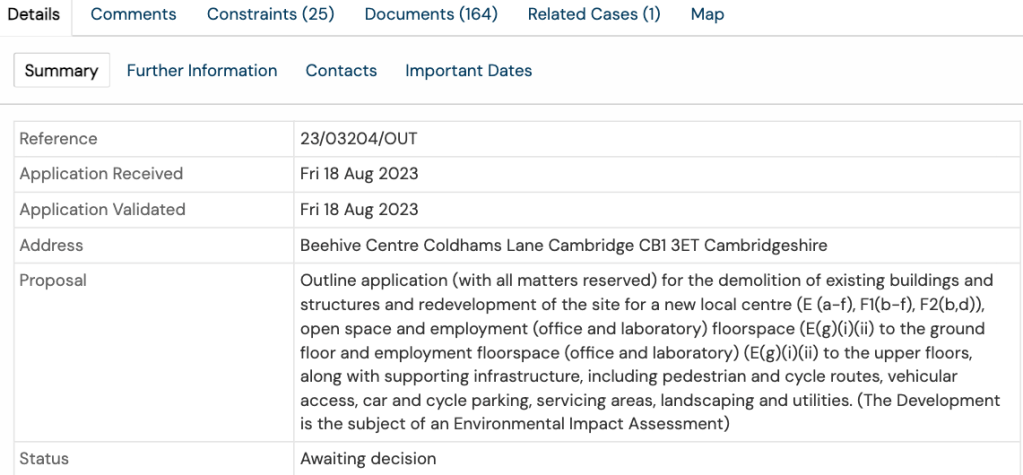Viewport: 1023px width, 475px height.
Task: Show the Map tab
Action: 707,15
